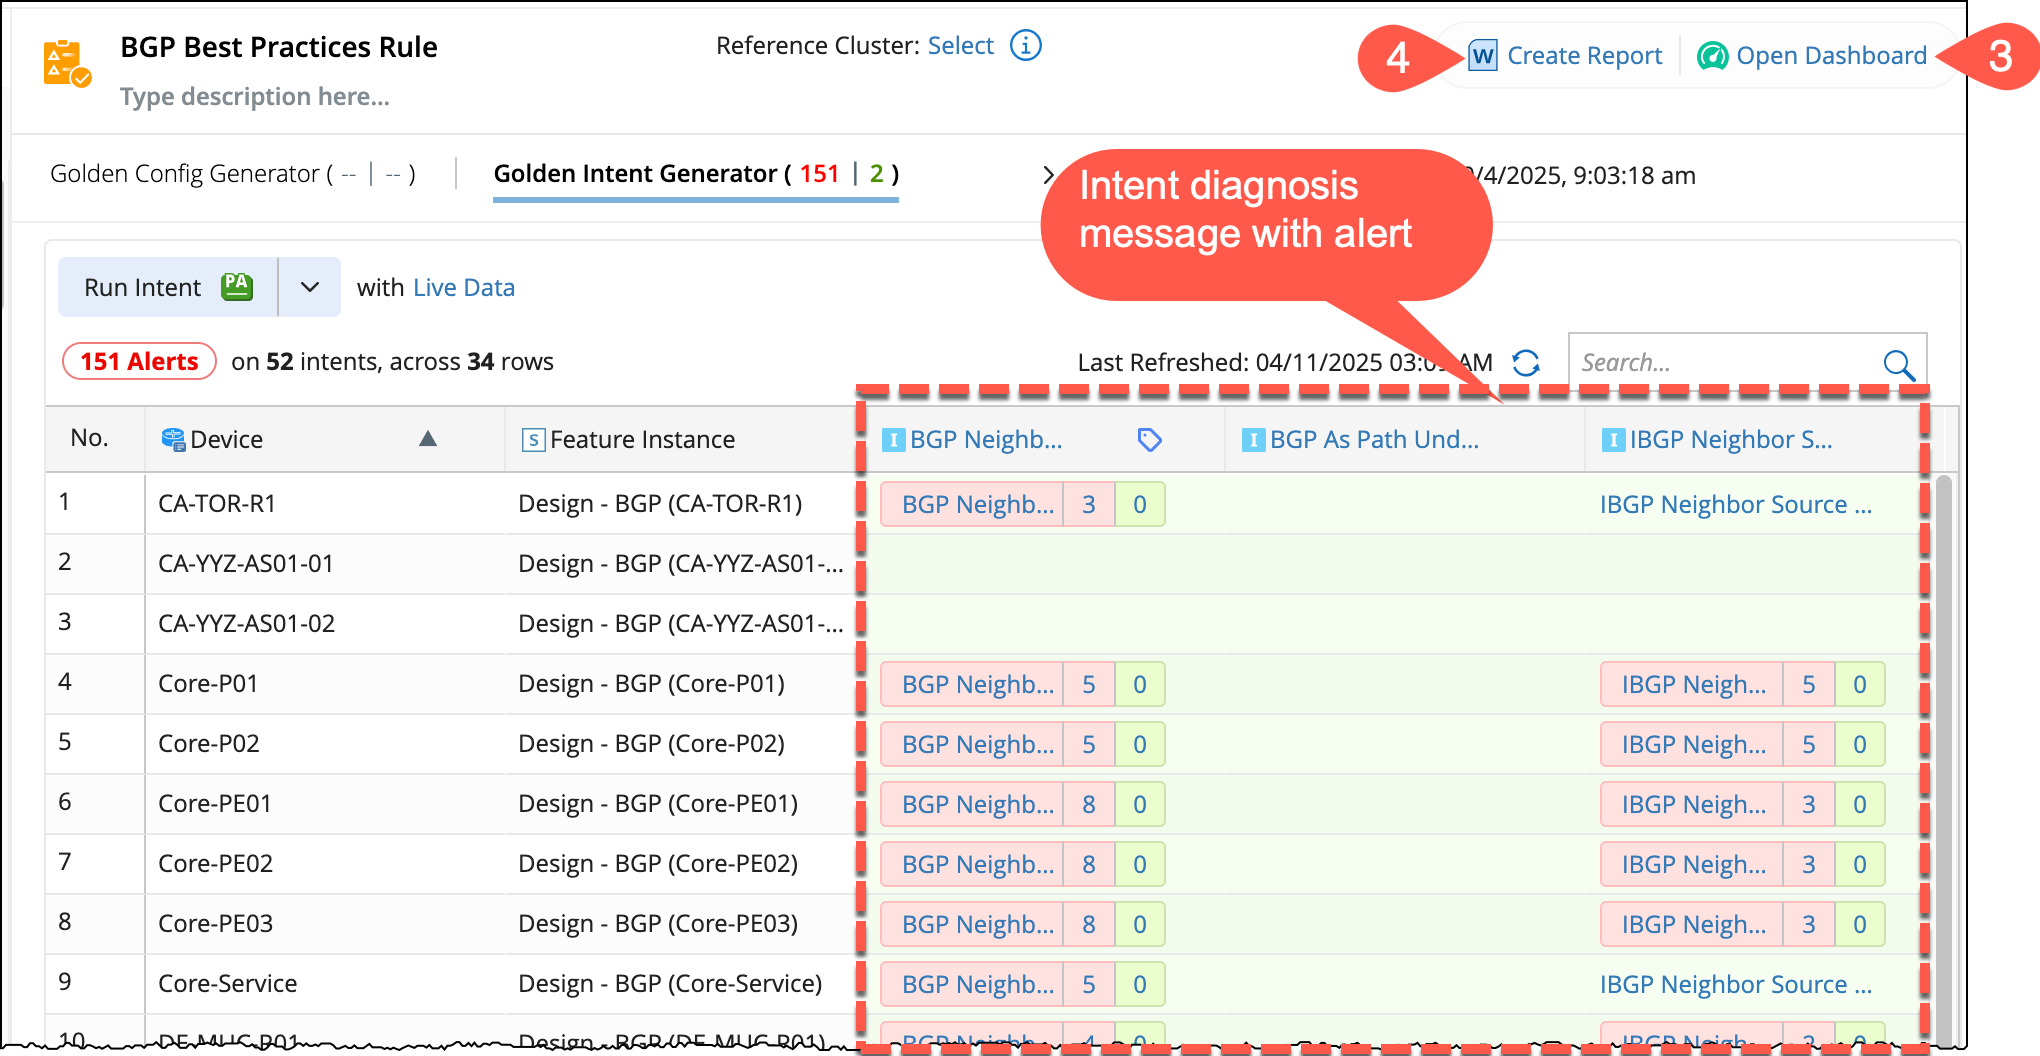
Task: Click the BGP Best Practices Rule title
Action: pos(279,47)
